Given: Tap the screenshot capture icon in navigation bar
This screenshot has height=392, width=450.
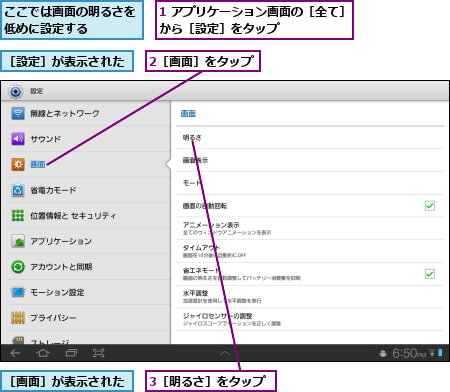Looking at the screenshot, I should [x=98, y=353].
